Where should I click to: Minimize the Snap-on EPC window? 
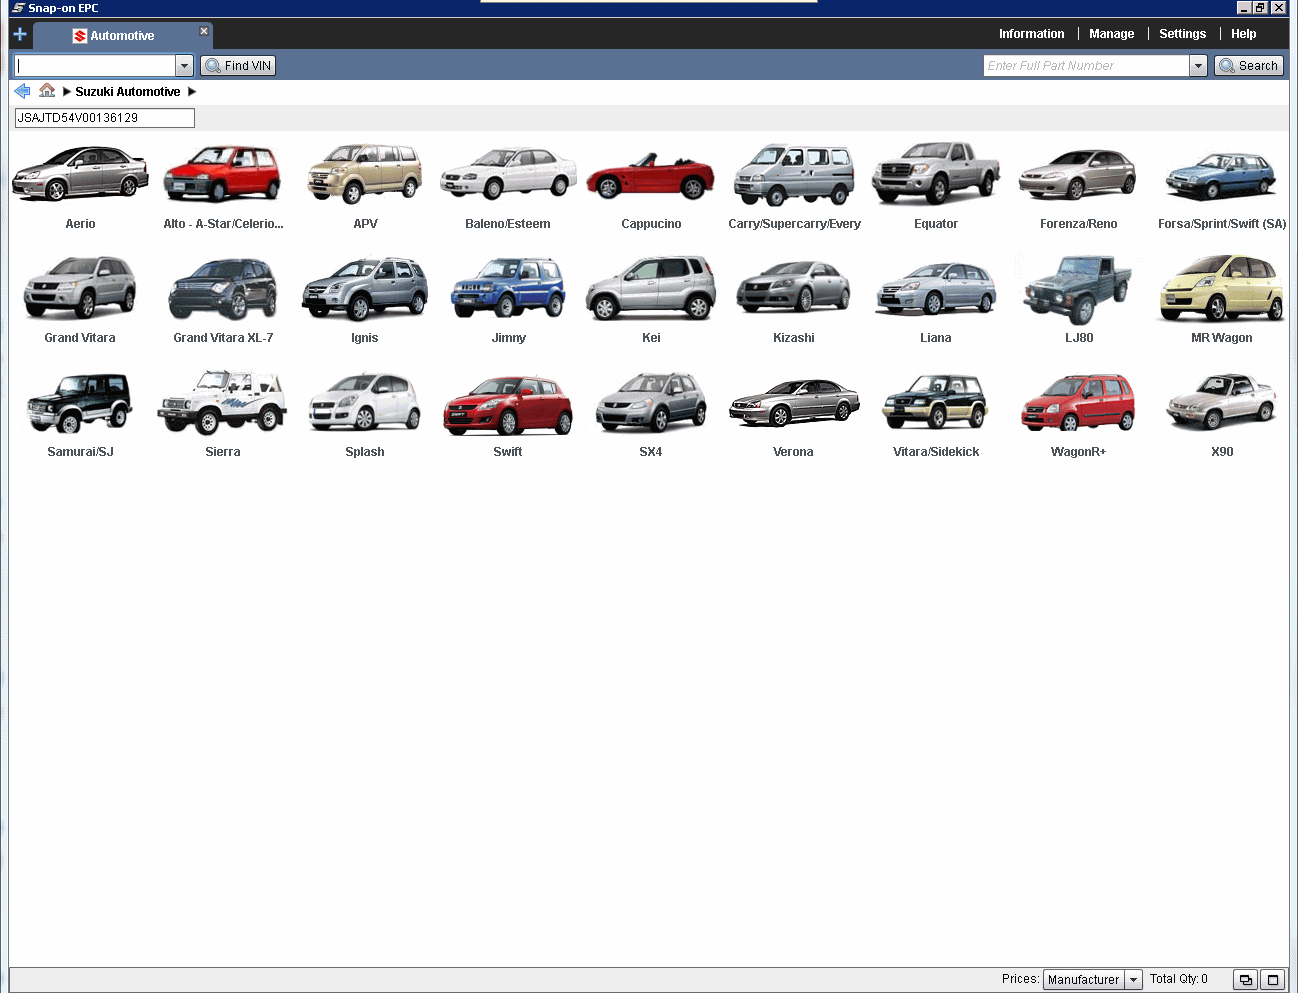pyautogui.click(x=1244, y=8)
